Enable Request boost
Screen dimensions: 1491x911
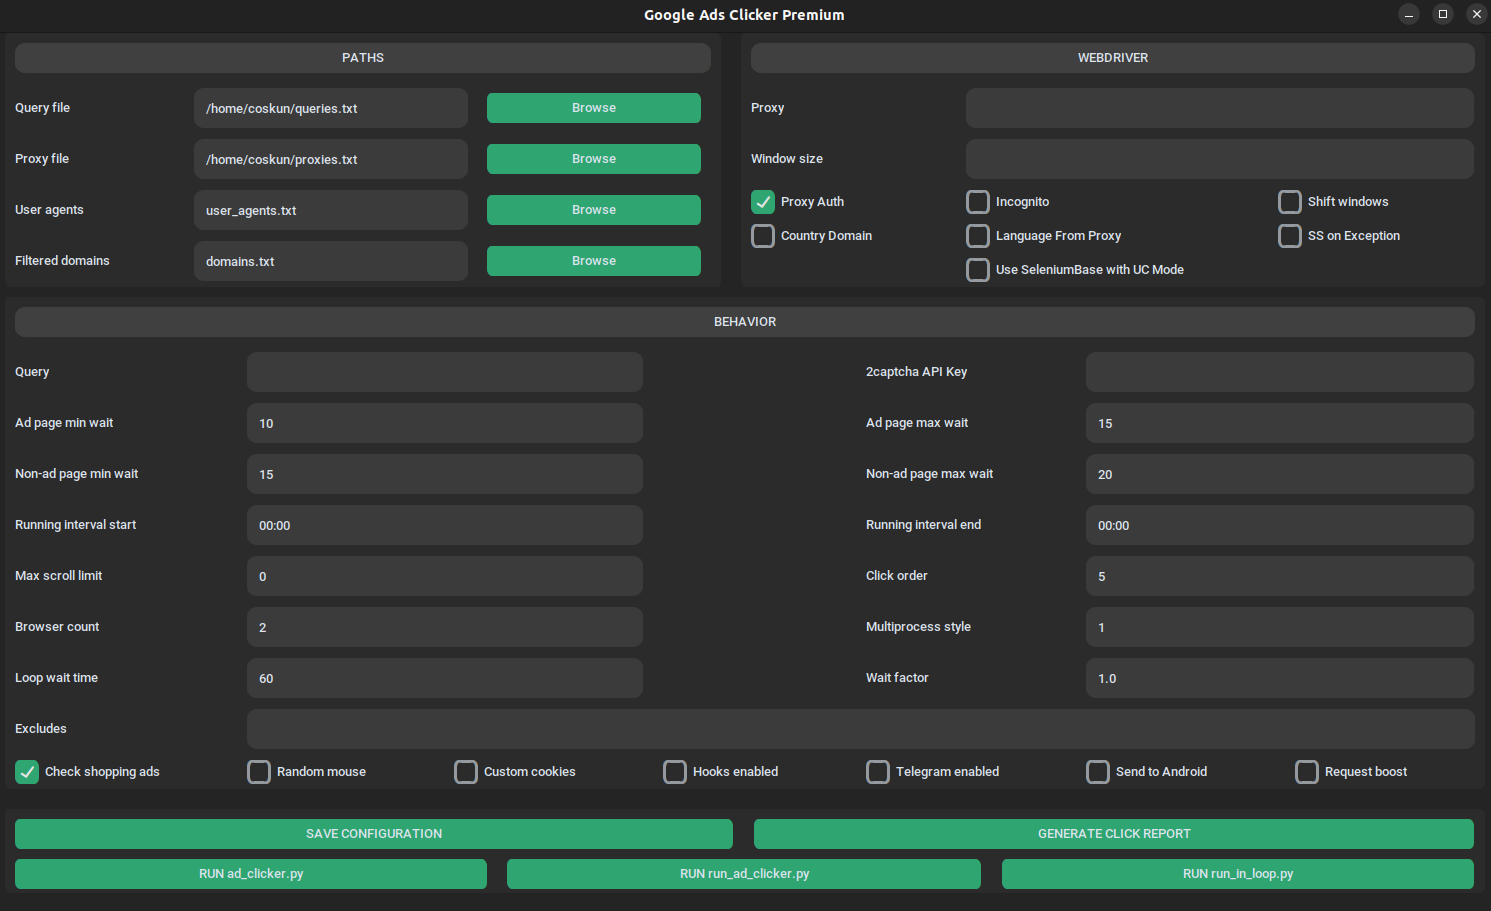point(1306,771)
